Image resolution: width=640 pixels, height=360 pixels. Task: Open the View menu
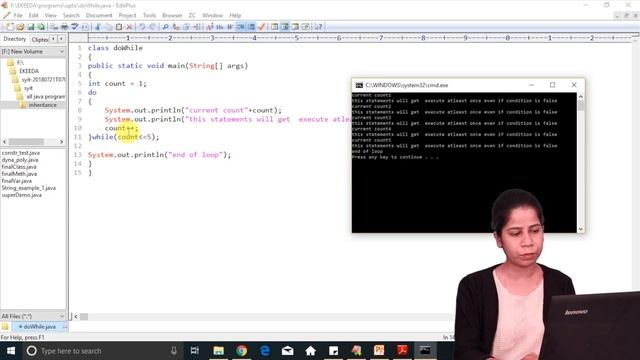[x=51, y=16]
